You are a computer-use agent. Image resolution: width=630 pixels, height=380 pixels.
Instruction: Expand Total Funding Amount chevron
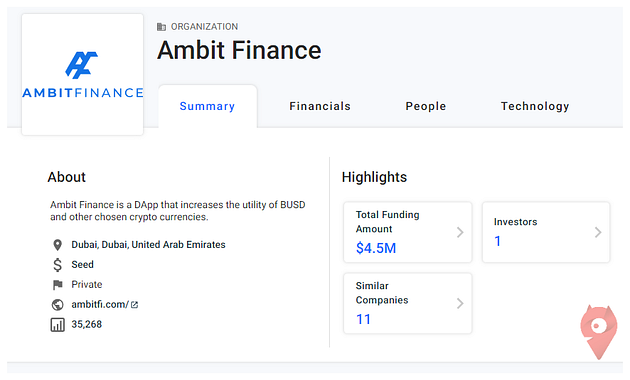[460, 232]
